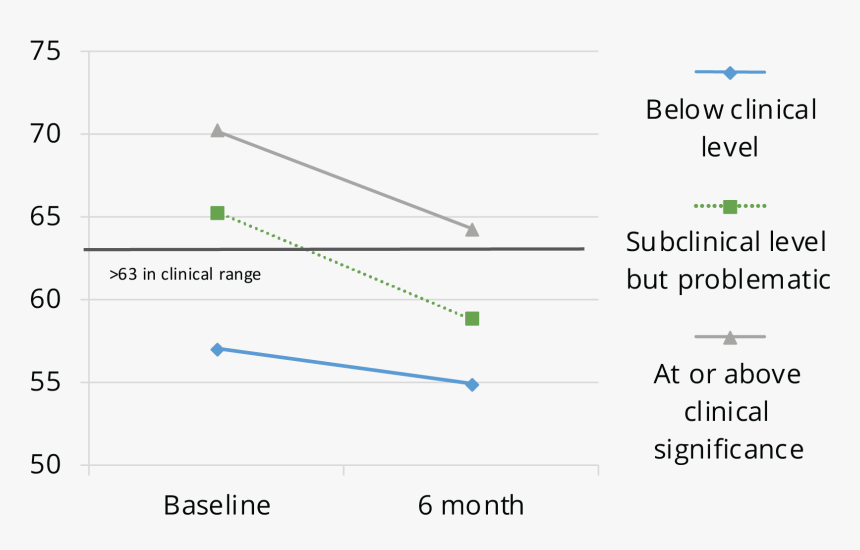This screenshot has width=860, height=550.
Task: Click the gray triangle marker at 6 month
Action: [472, 229]
